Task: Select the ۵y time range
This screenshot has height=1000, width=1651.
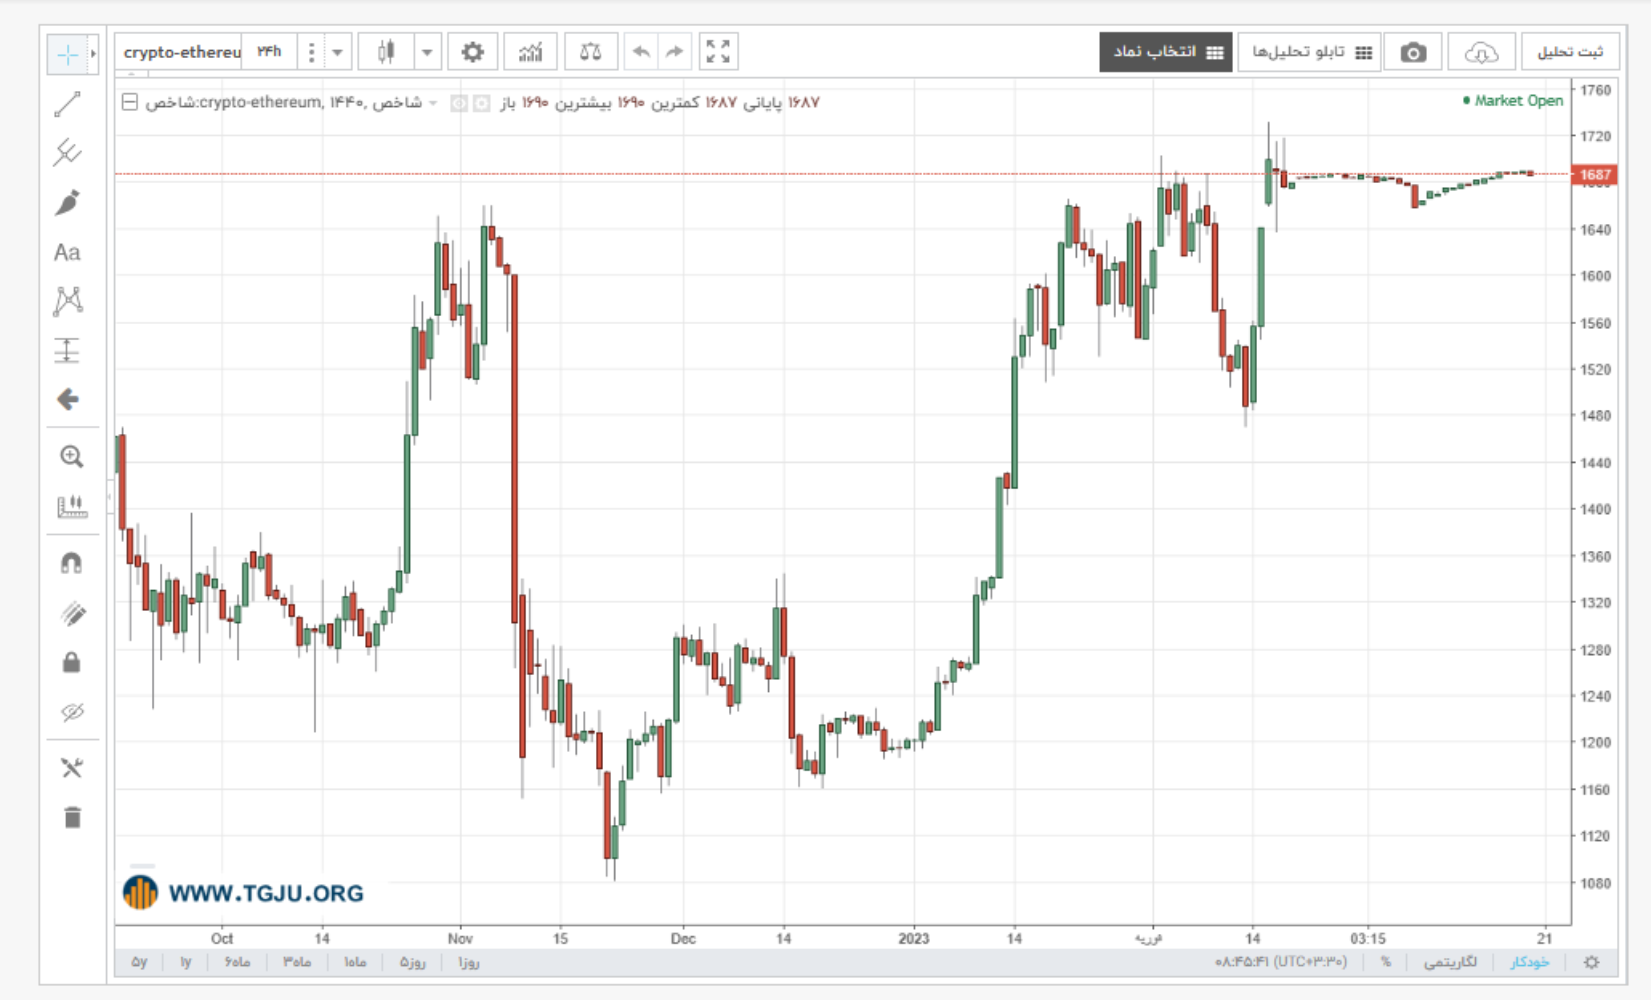Action: tap(139, 962)
